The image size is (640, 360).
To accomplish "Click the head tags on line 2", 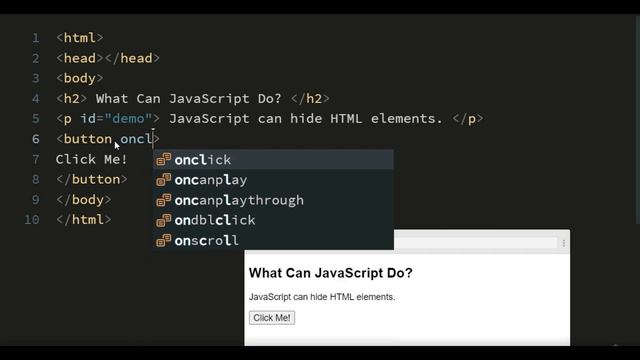I will click(108, 58).
